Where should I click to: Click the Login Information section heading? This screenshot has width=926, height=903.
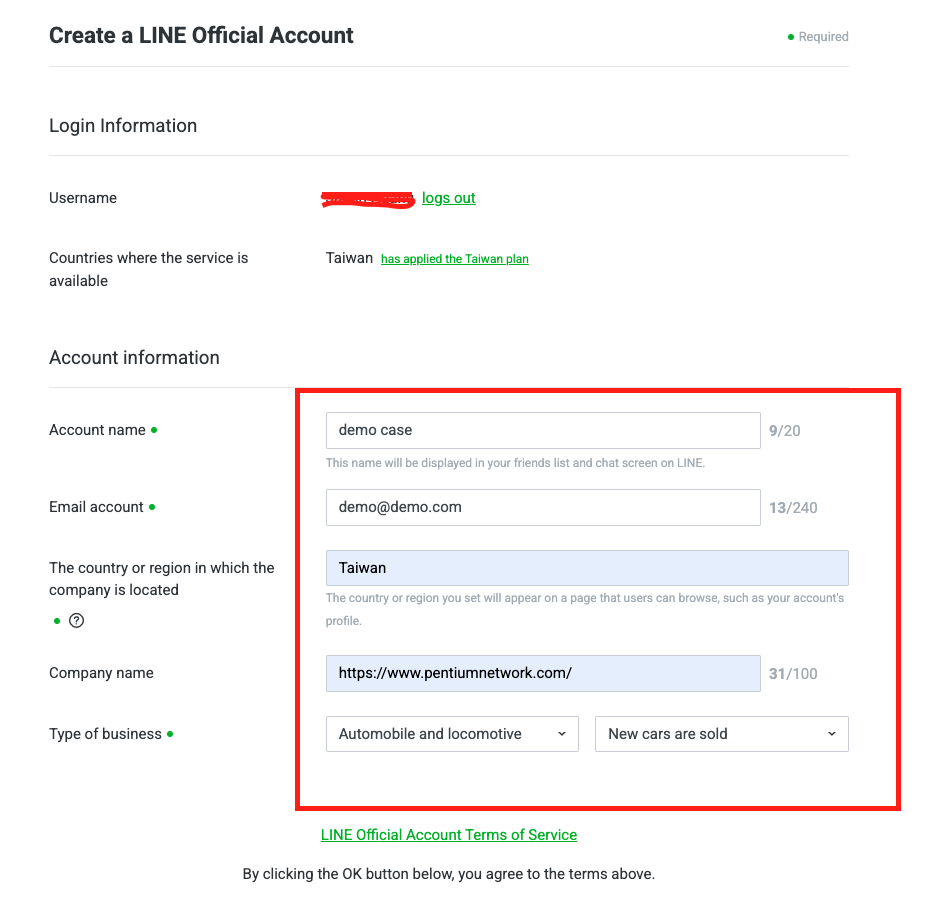(x=123, y=126)
